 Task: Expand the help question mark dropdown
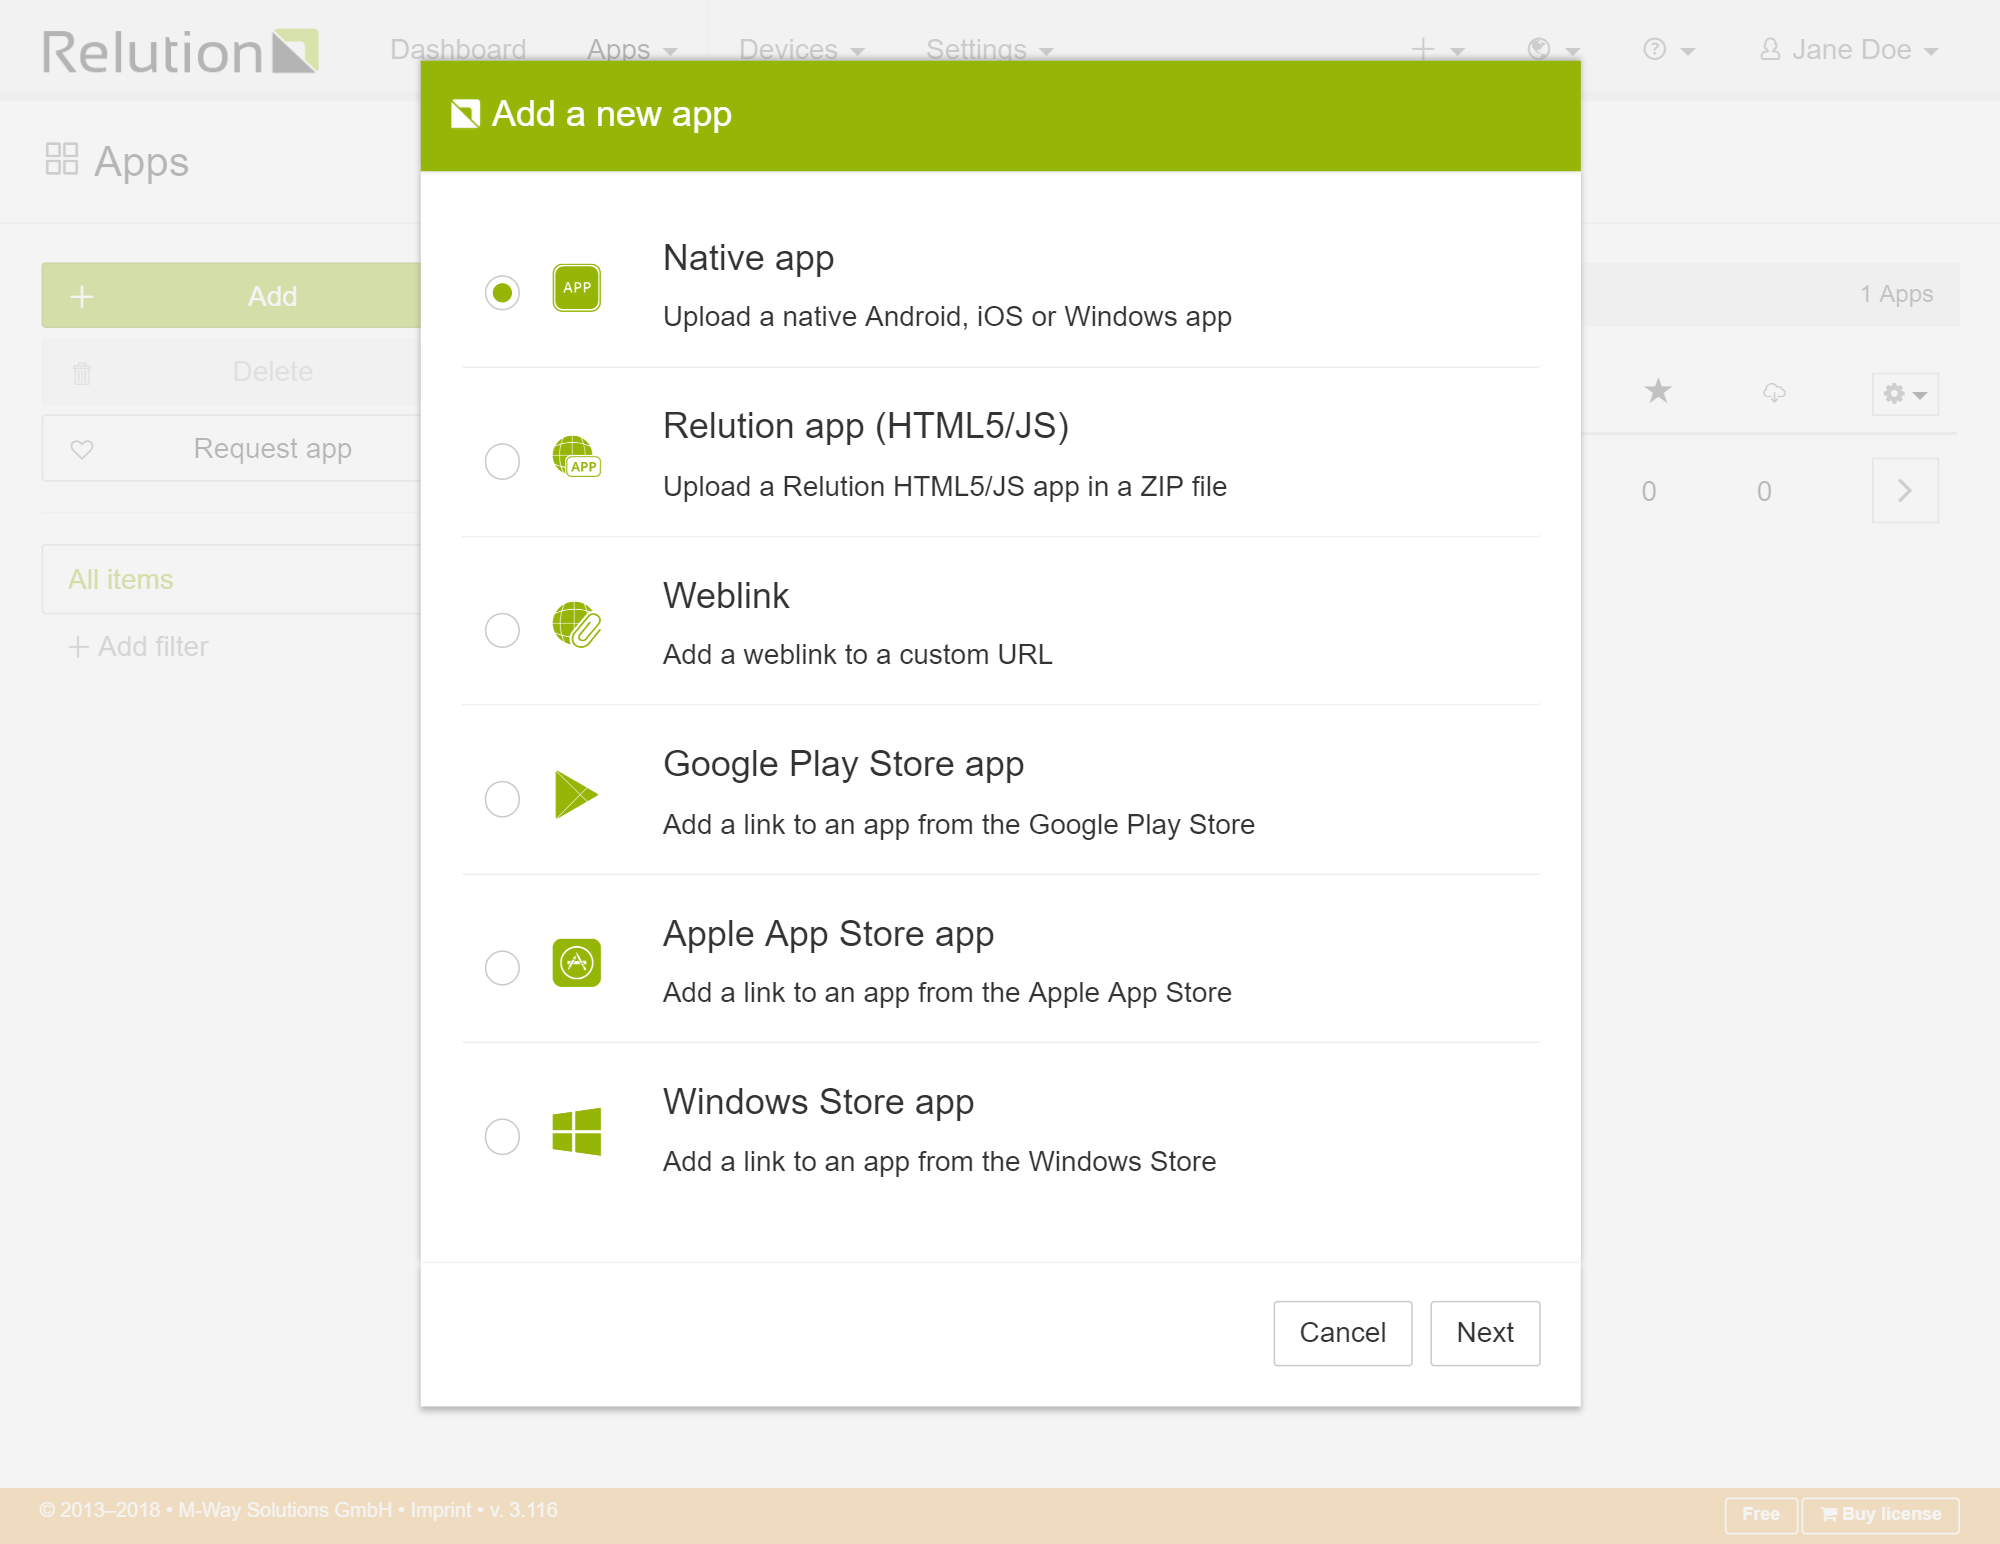point(1669,49)
